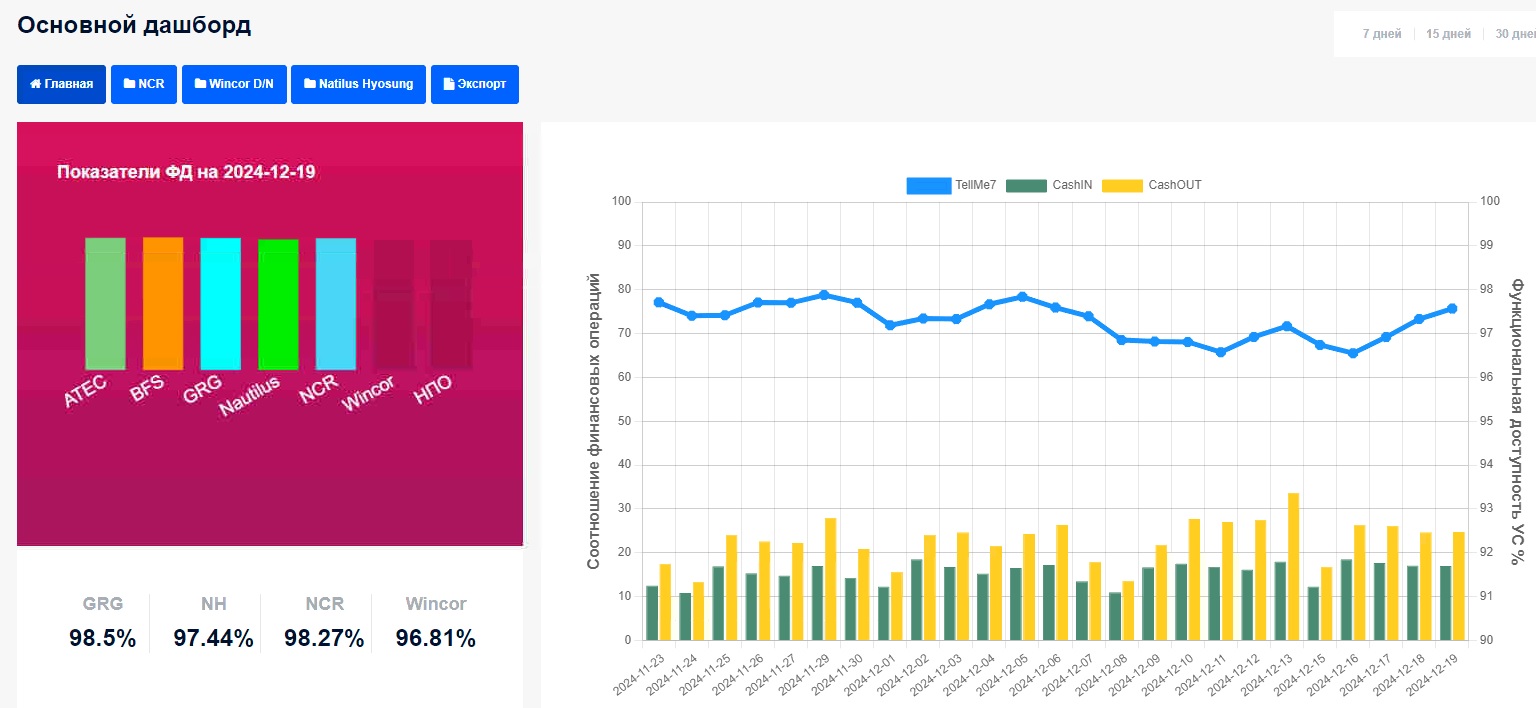Click the folder icon on Natilus Hyosung button
This screenshot has height=708, width=1536.
pos(310,85)
